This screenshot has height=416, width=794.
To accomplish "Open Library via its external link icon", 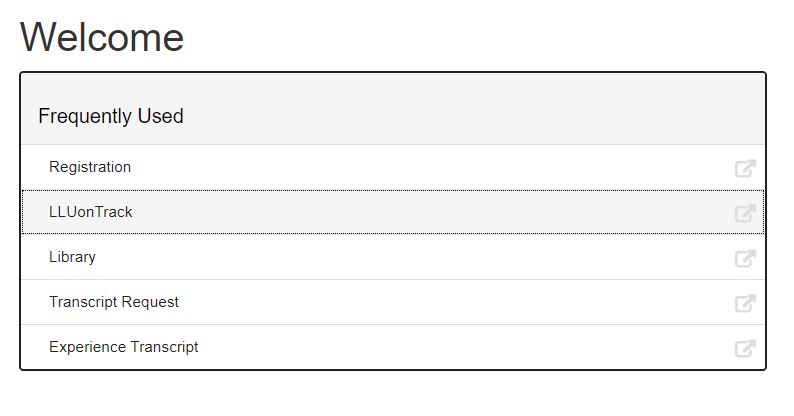I will 745,258.
